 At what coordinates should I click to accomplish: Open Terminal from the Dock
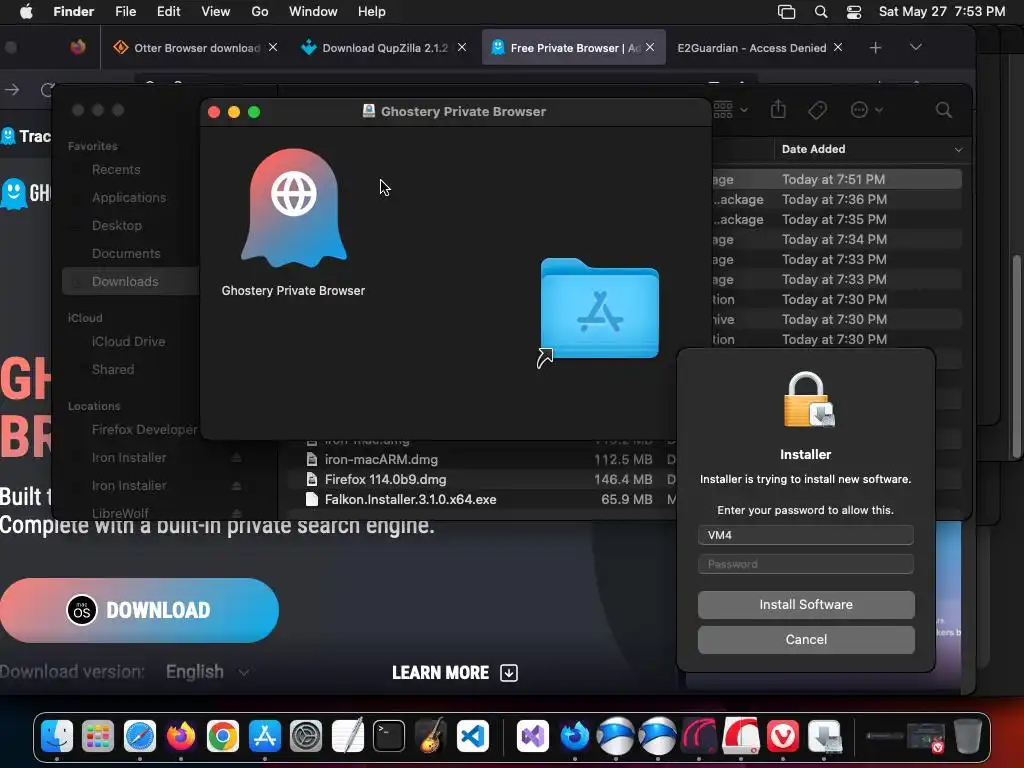click(389, 737)
